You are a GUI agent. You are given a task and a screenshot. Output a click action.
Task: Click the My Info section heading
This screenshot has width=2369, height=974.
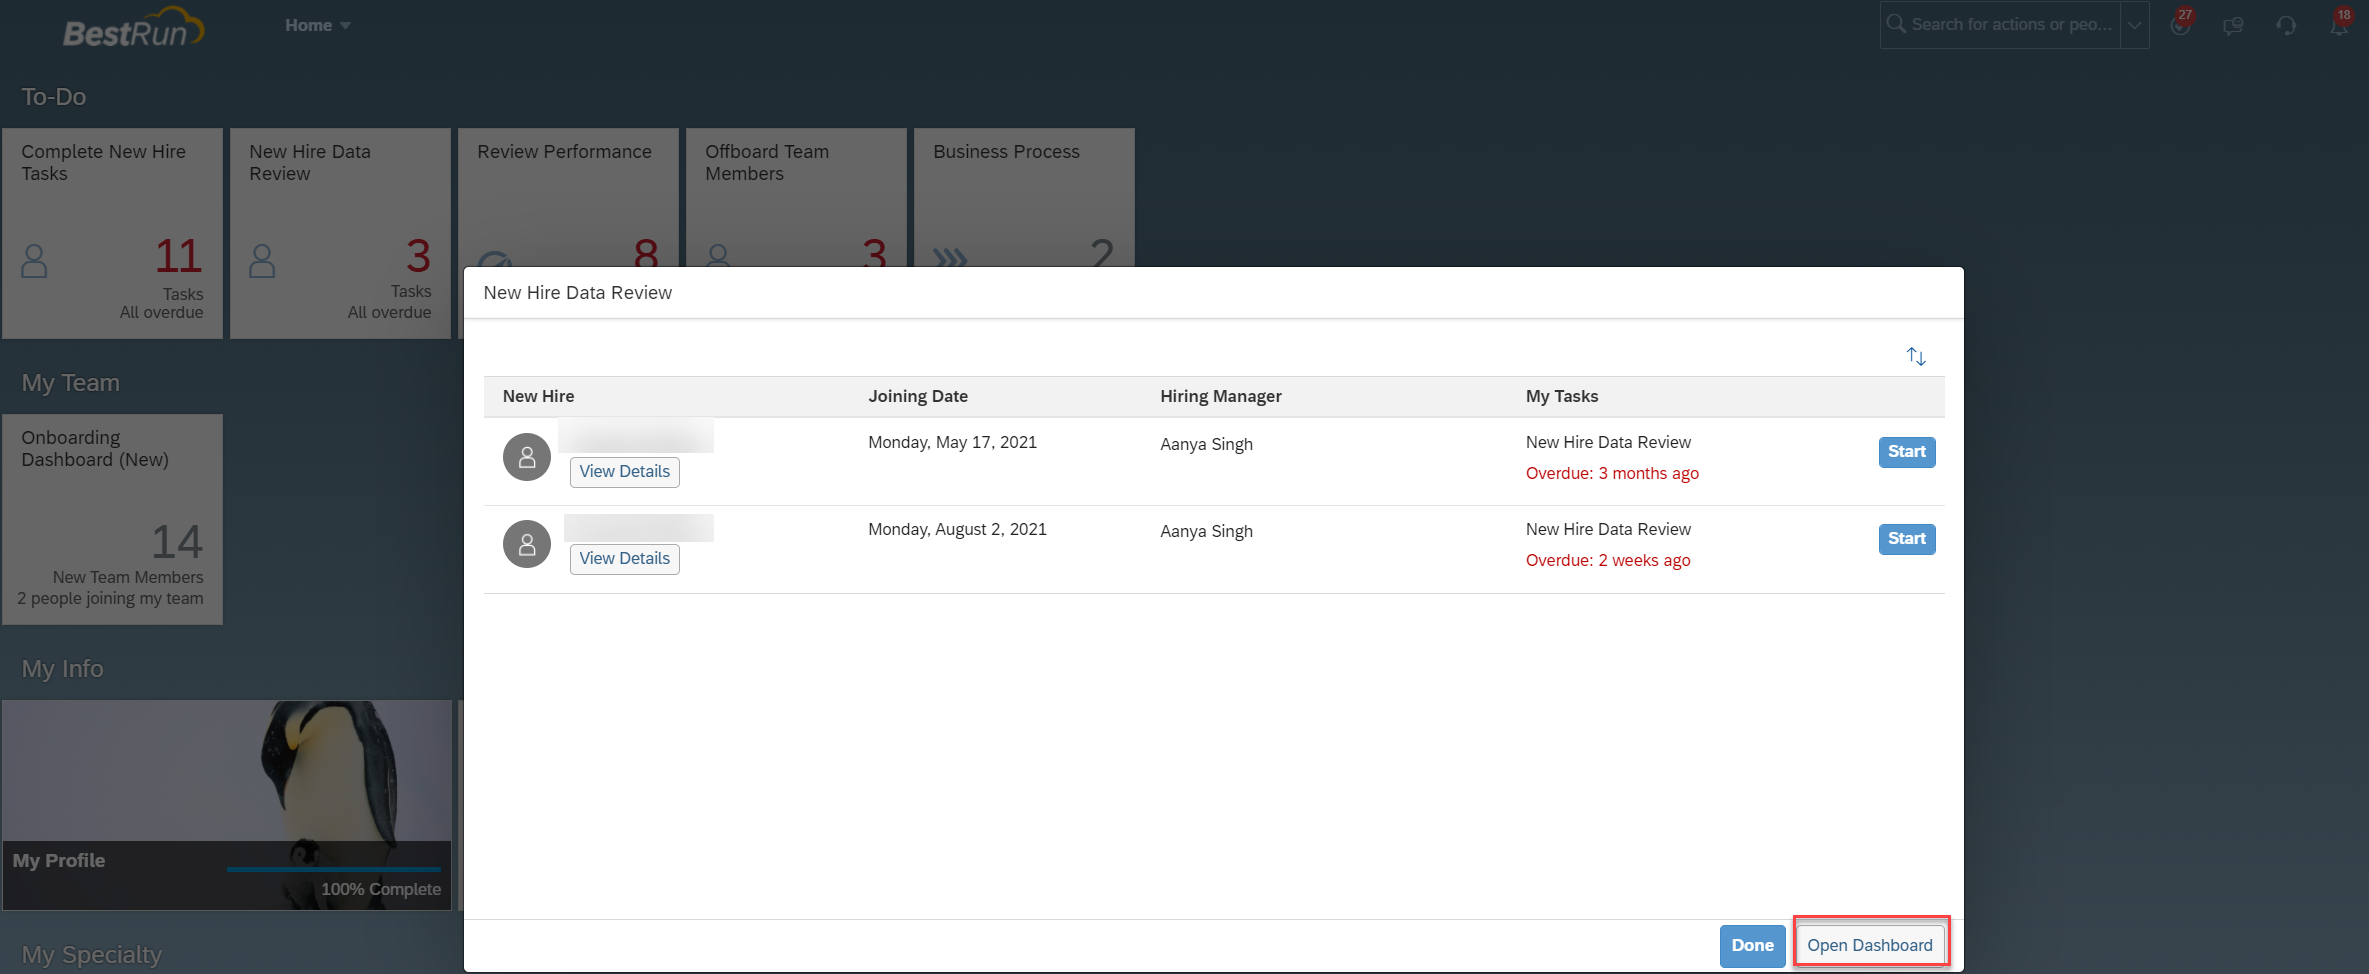[x=63, y=669]
